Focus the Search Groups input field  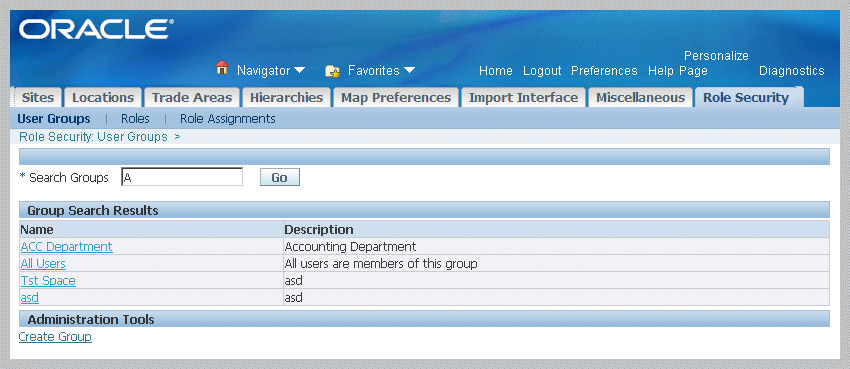coord(182,177)
